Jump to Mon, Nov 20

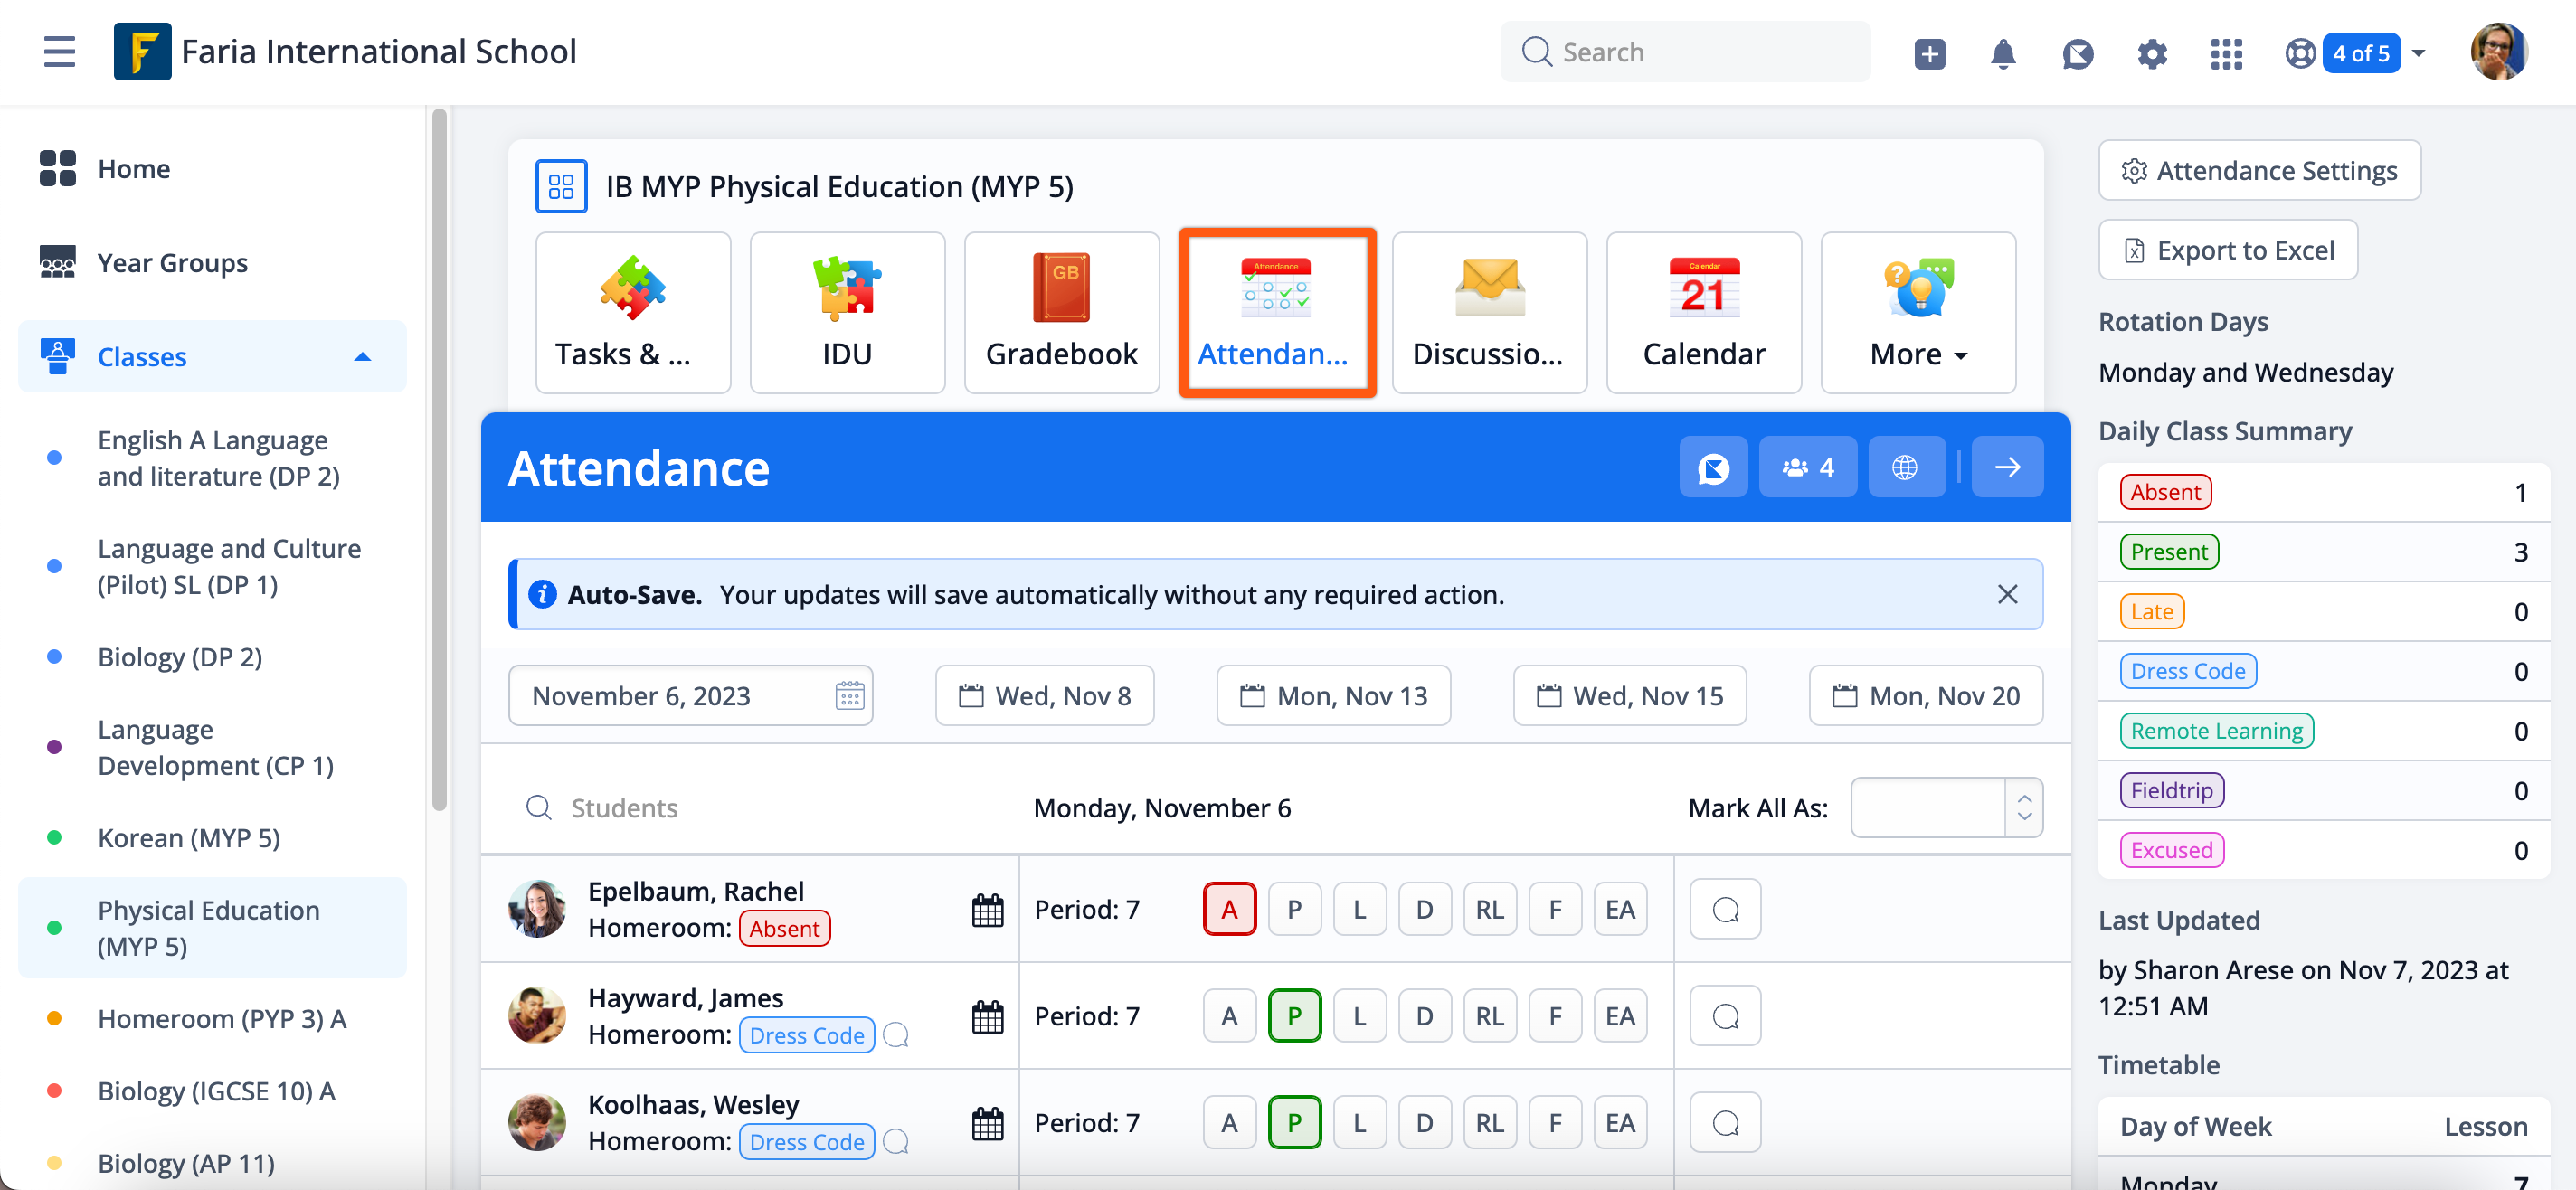(1925, 696)
